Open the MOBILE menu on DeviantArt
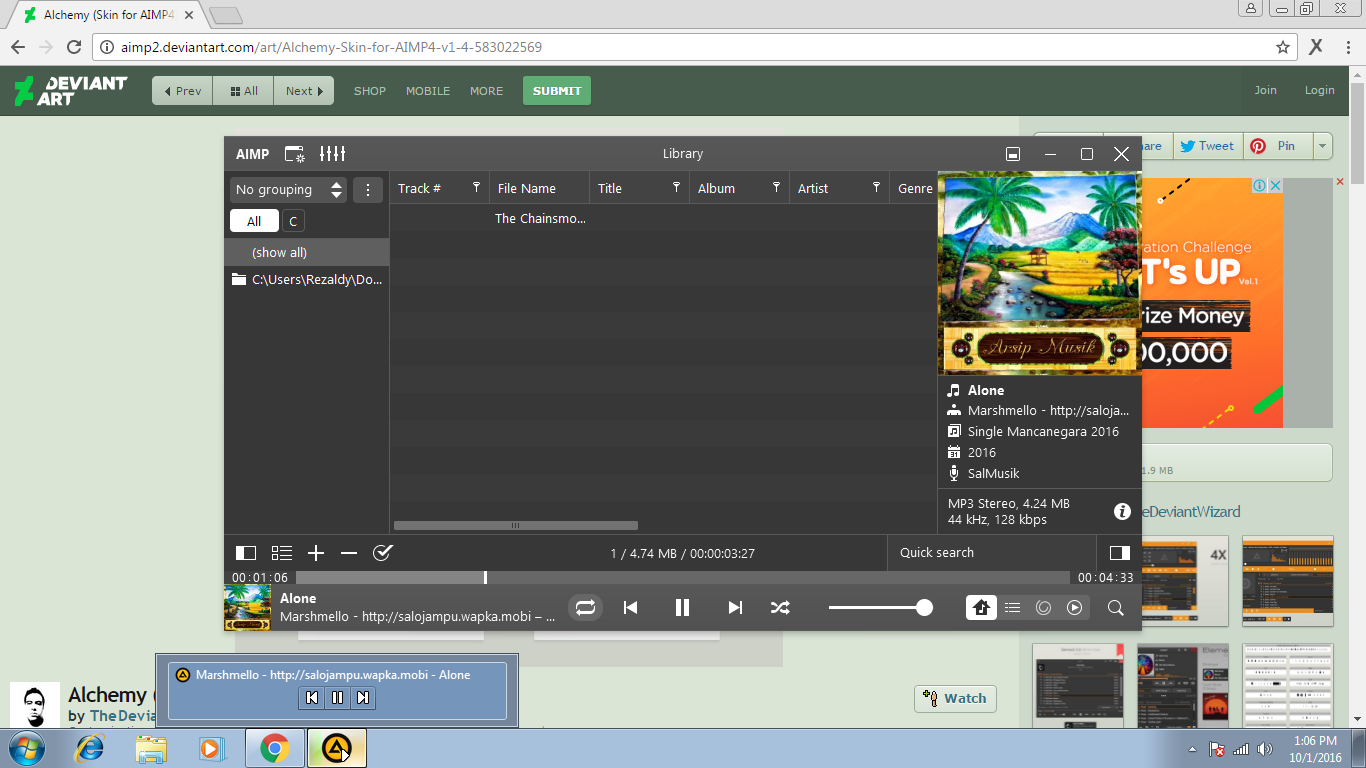The image size is (1366, 768). pos(428,91)
